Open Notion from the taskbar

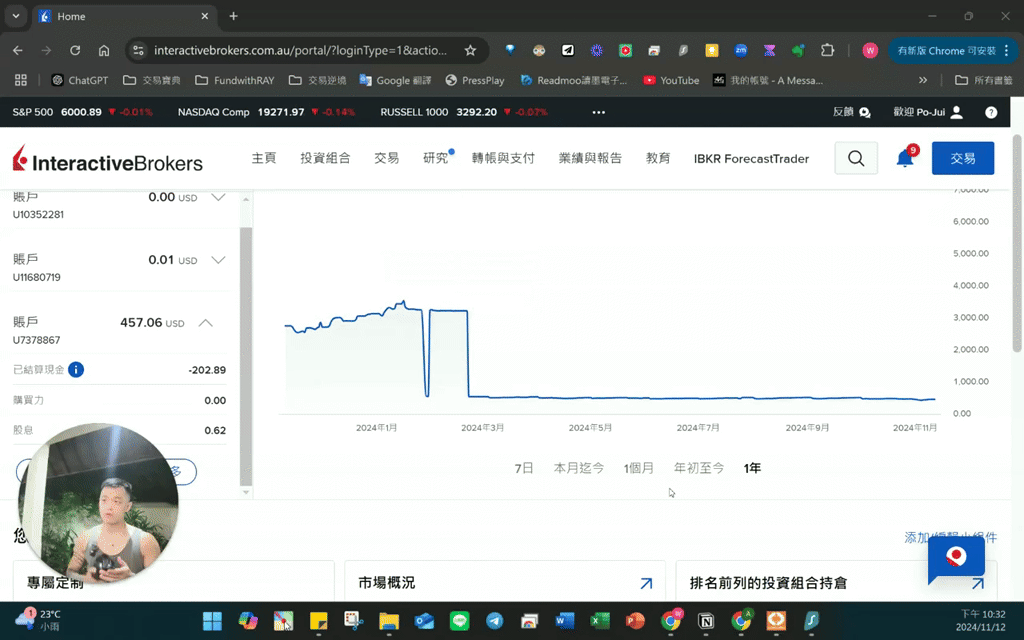click(x=706, y=620)
